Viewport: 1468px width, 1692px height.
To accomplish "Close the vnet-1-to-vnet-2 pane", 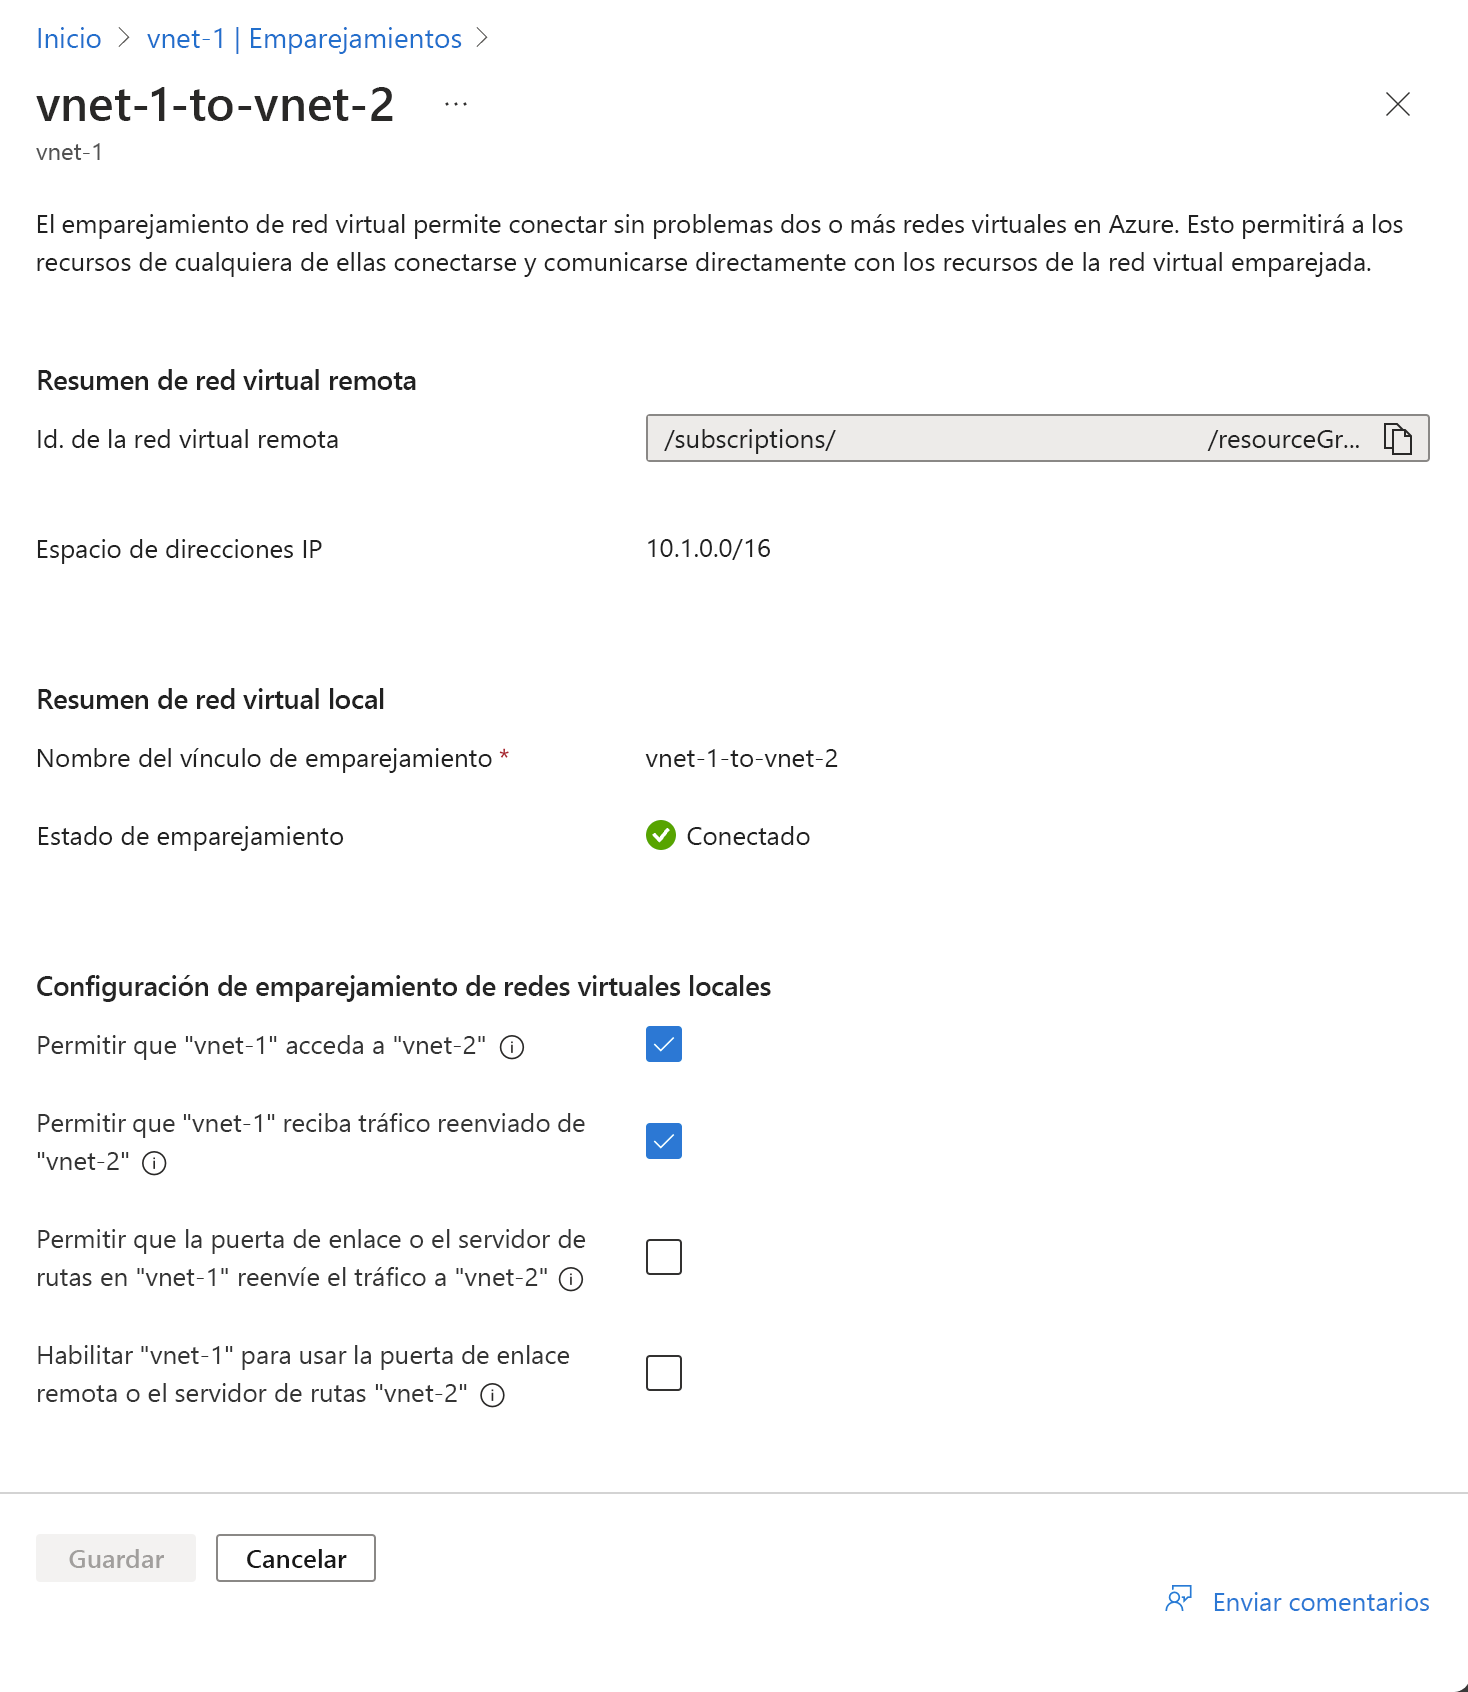I will (x=1397, y=104).
